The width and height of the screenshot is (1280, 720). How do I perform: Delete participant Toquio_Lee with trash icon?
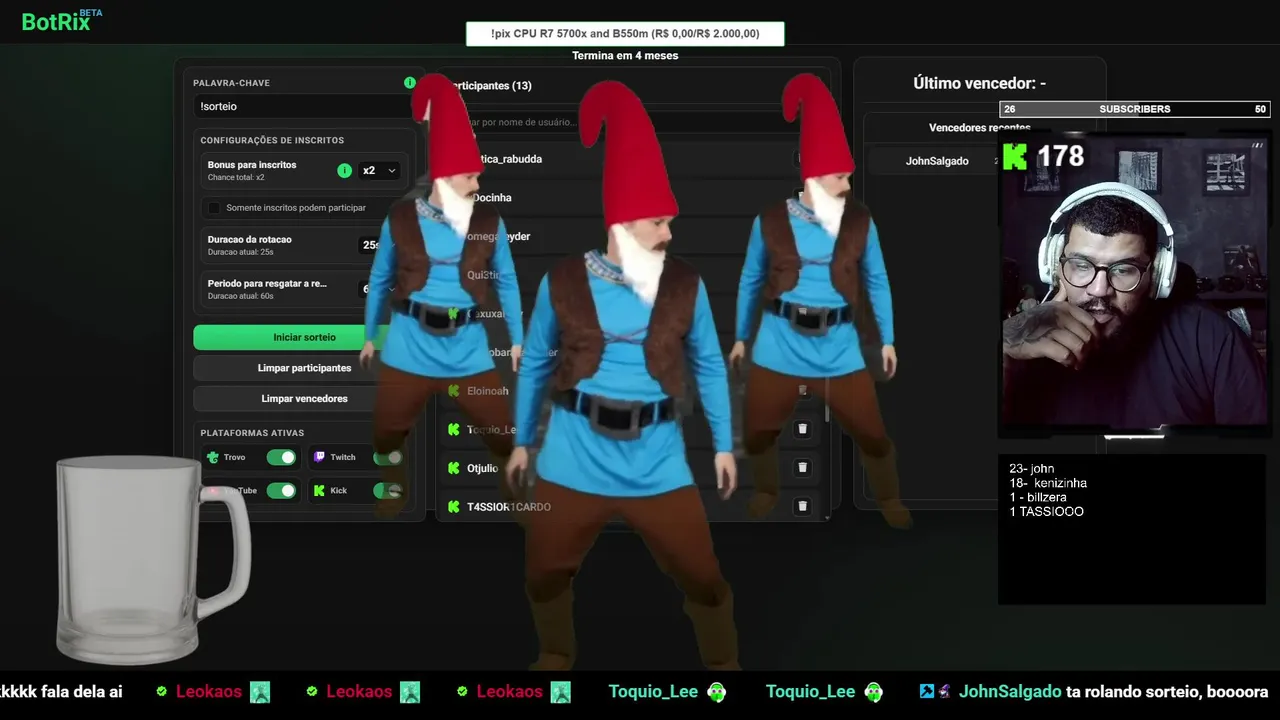802,429
